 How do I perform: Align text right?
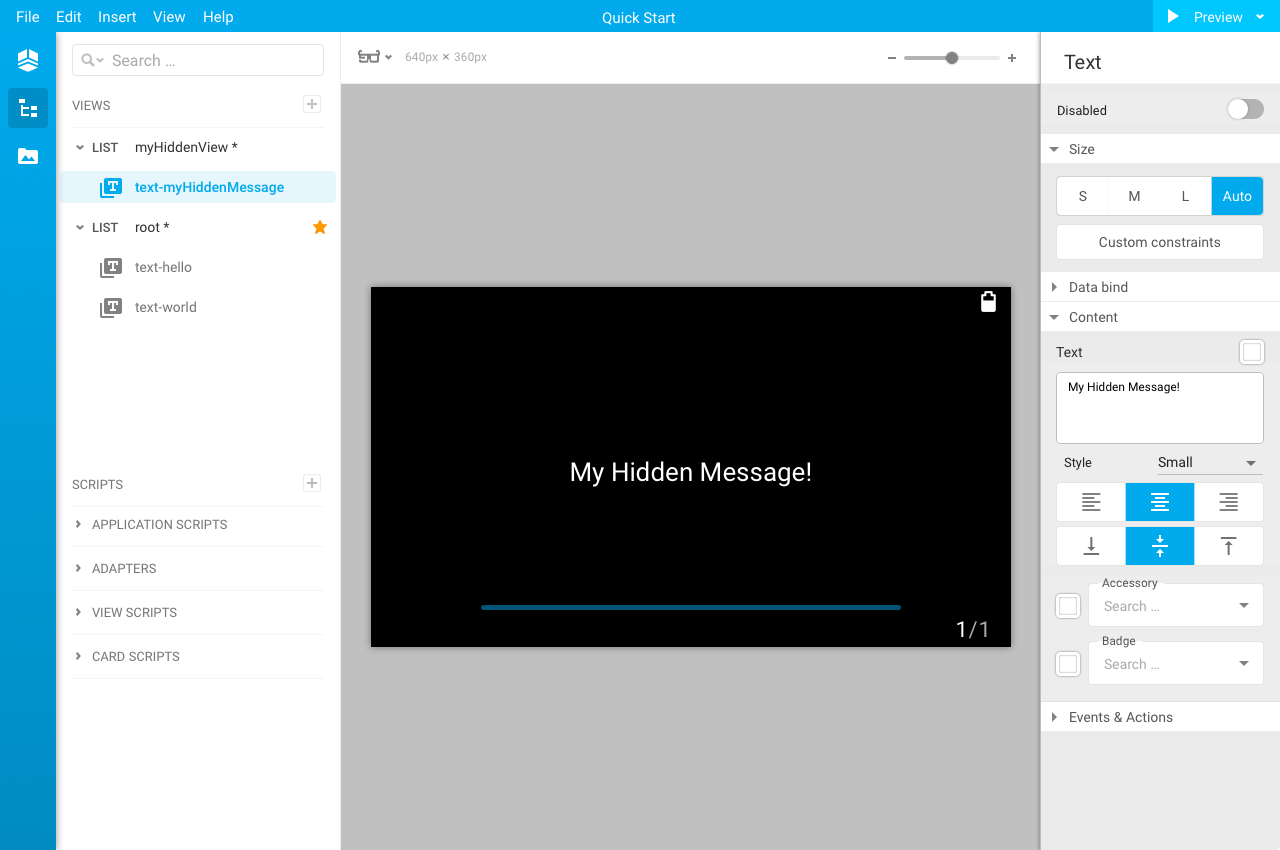tap(1229, 502)
